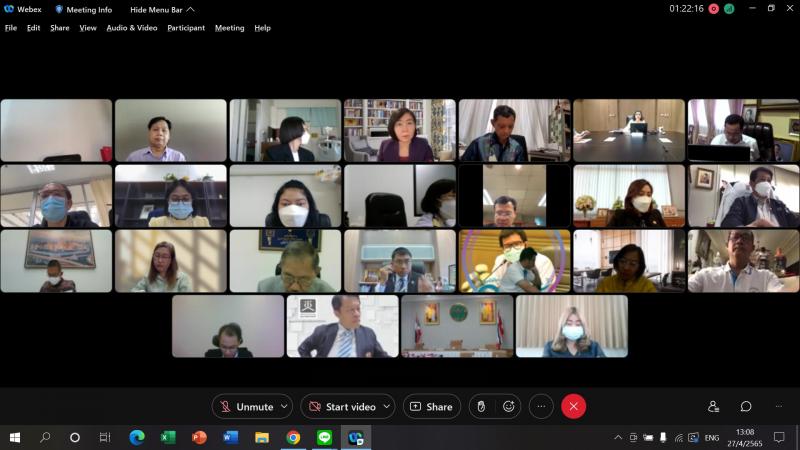
Task: Switch to Chrome in taskbar
Action: pyautogui.click(x=293, y=437)
